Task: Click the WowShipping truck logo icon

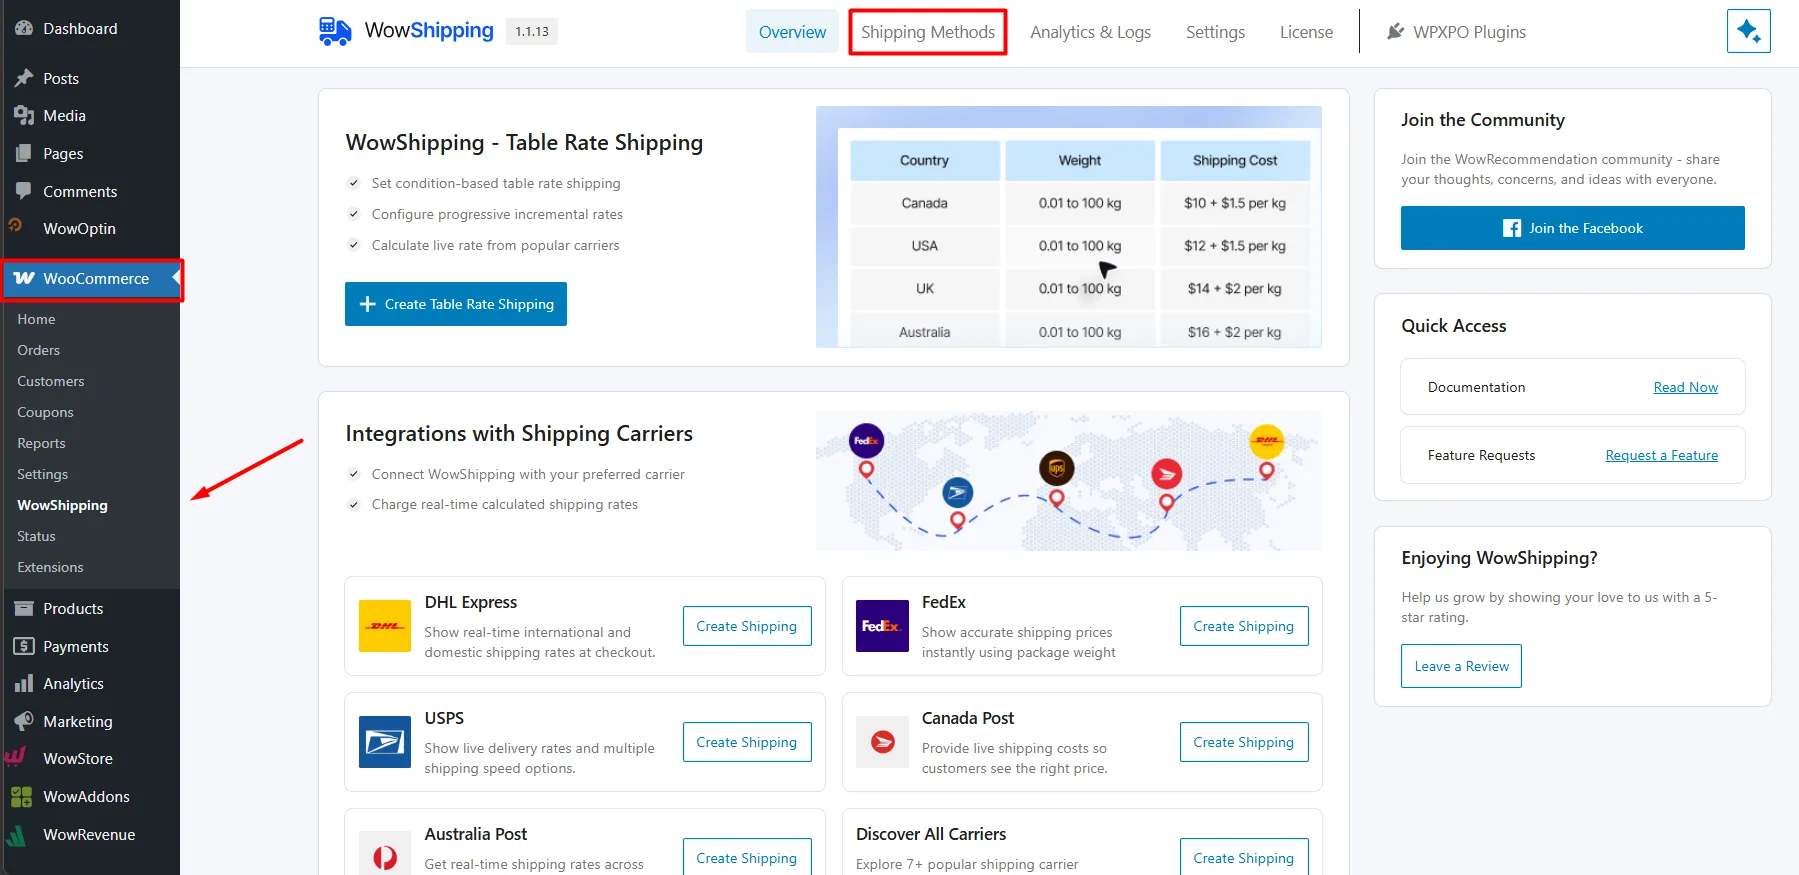Action: [335, 31]
